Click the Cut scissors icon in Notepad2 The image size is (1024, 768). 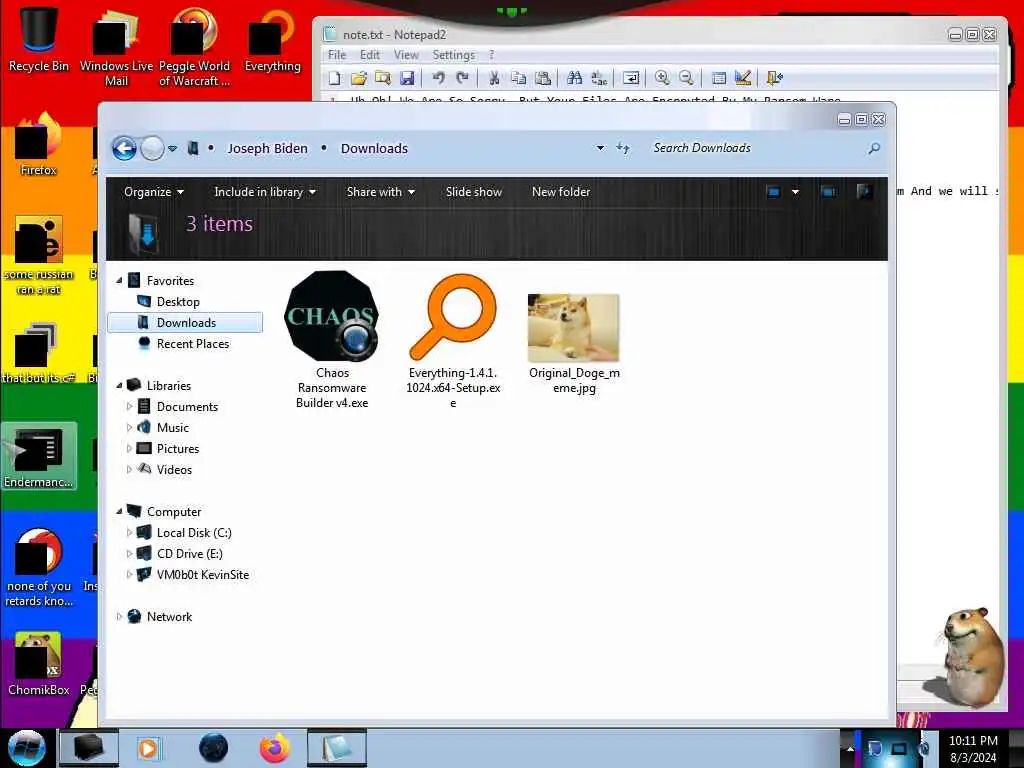click(x=494, y=78)
